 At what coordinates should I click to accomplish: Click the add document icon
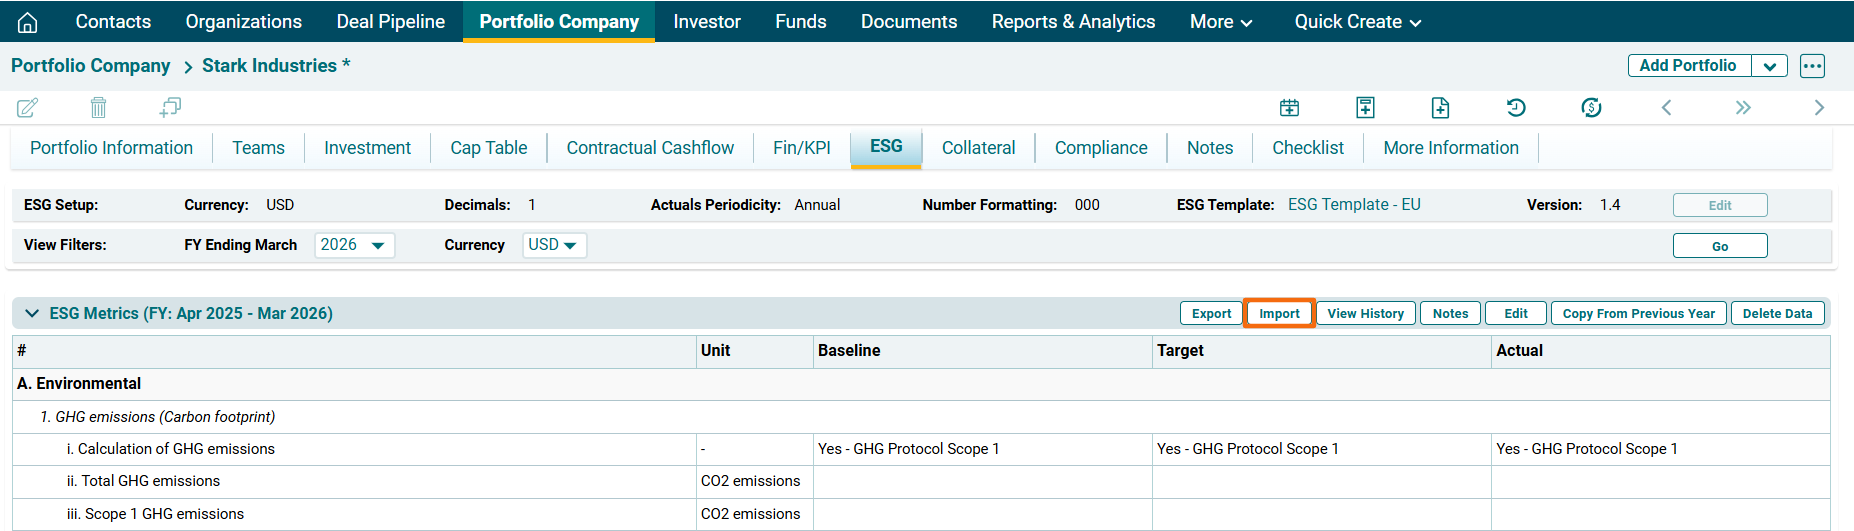[1440, 107]
